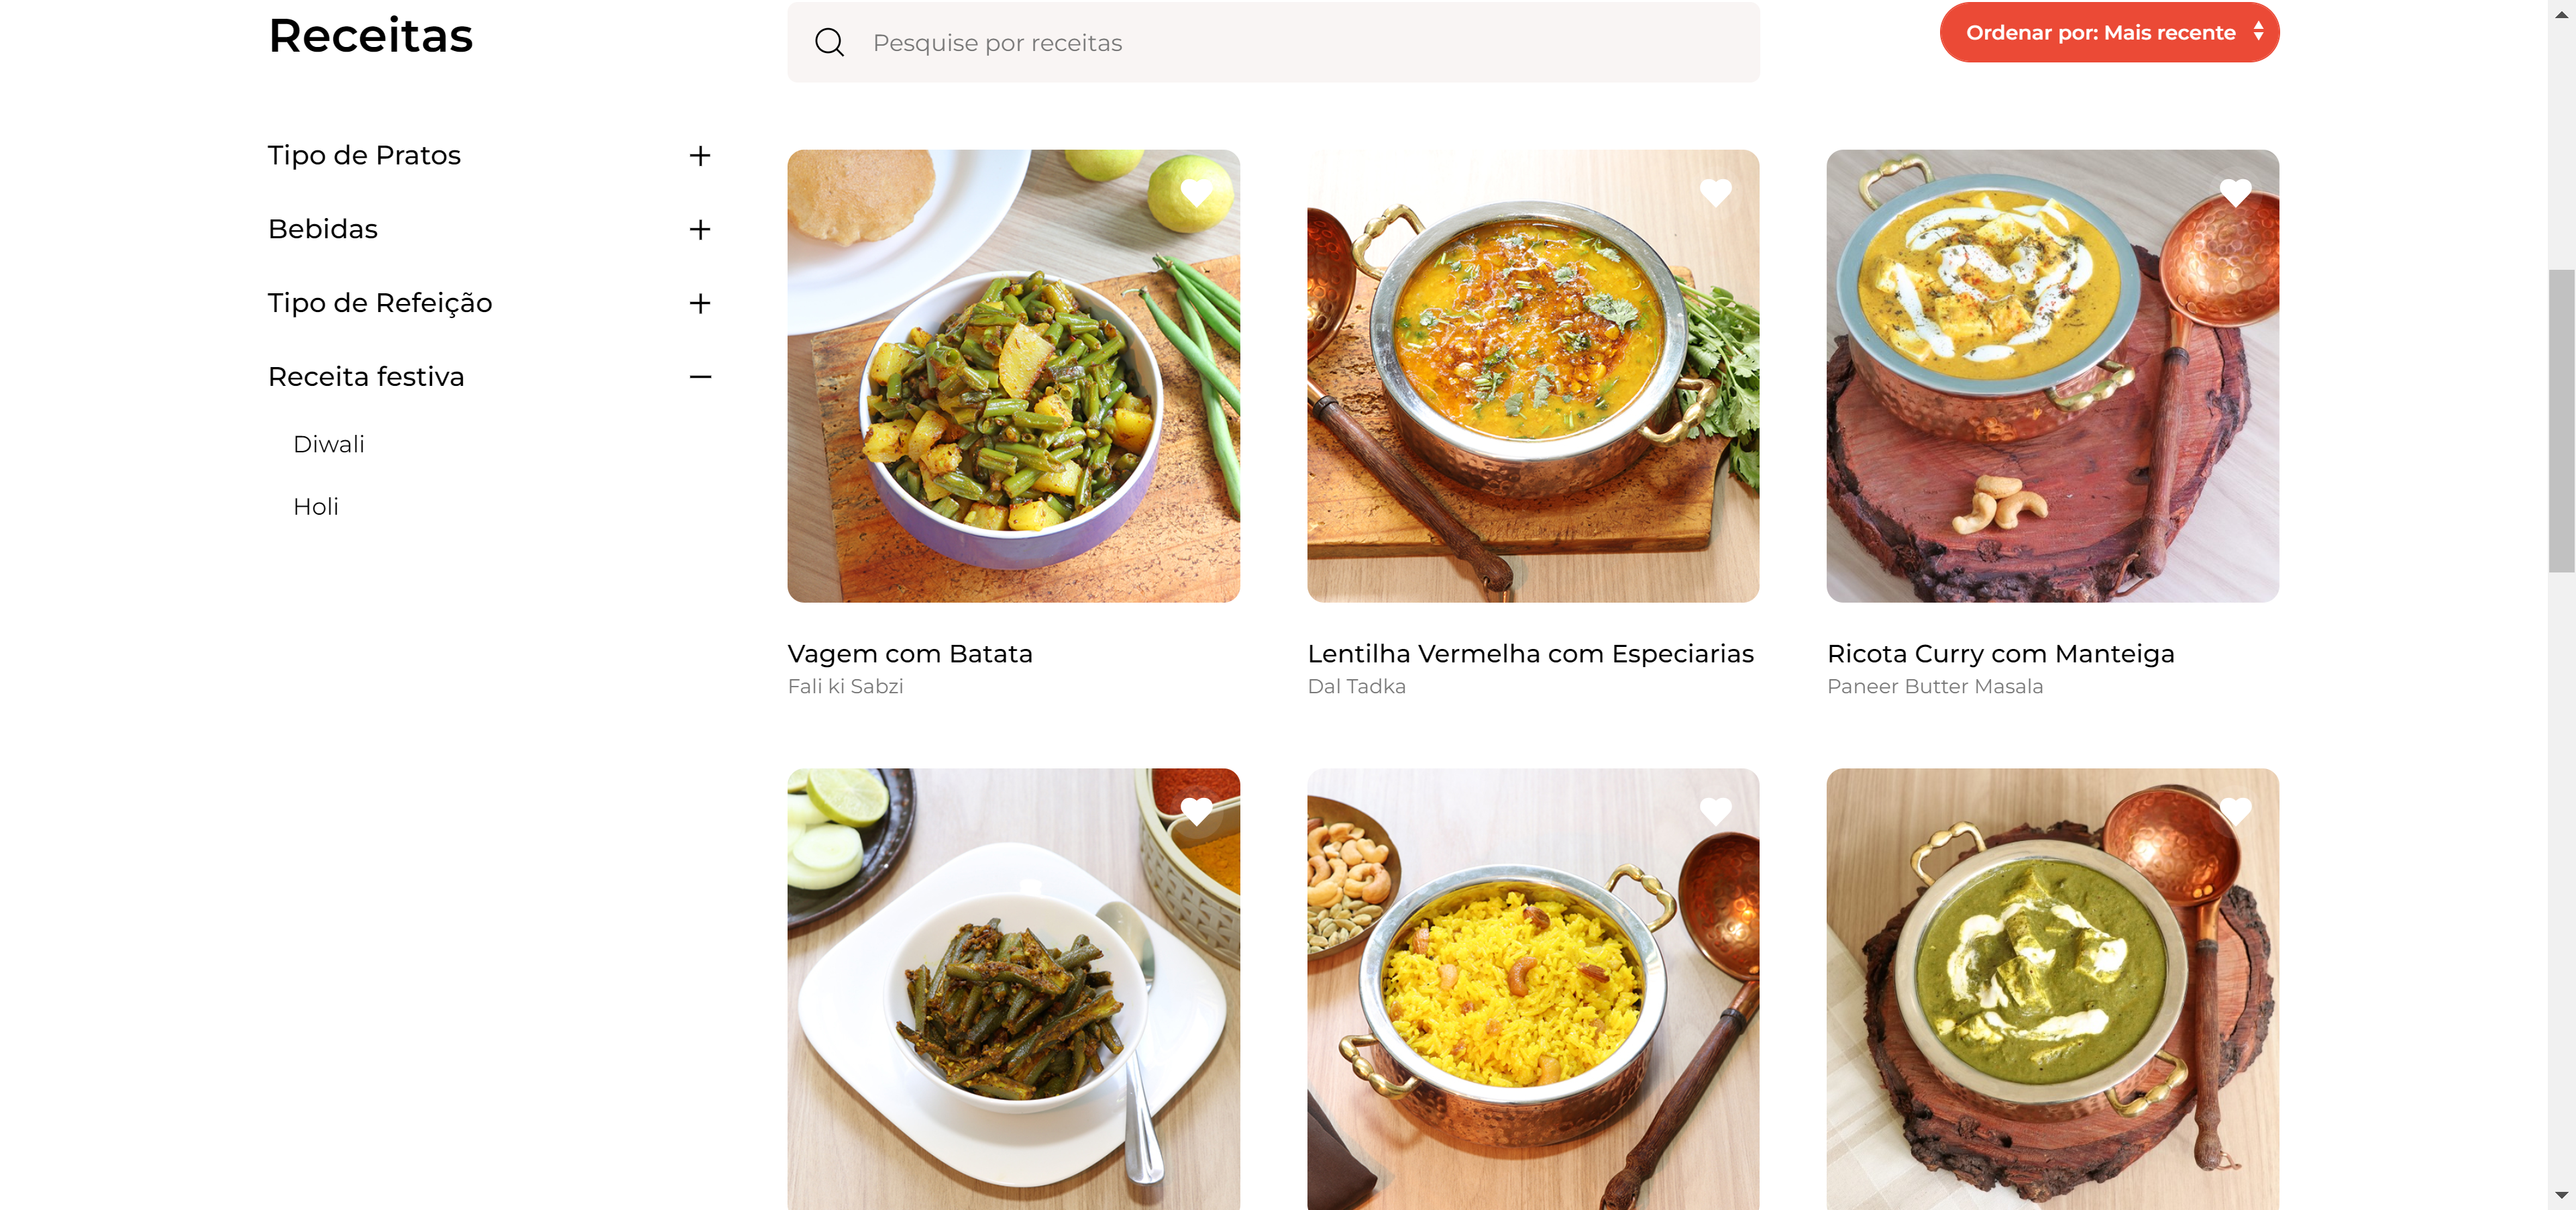Open the Dal Tadka dish thumbnail

(1532, 376)
